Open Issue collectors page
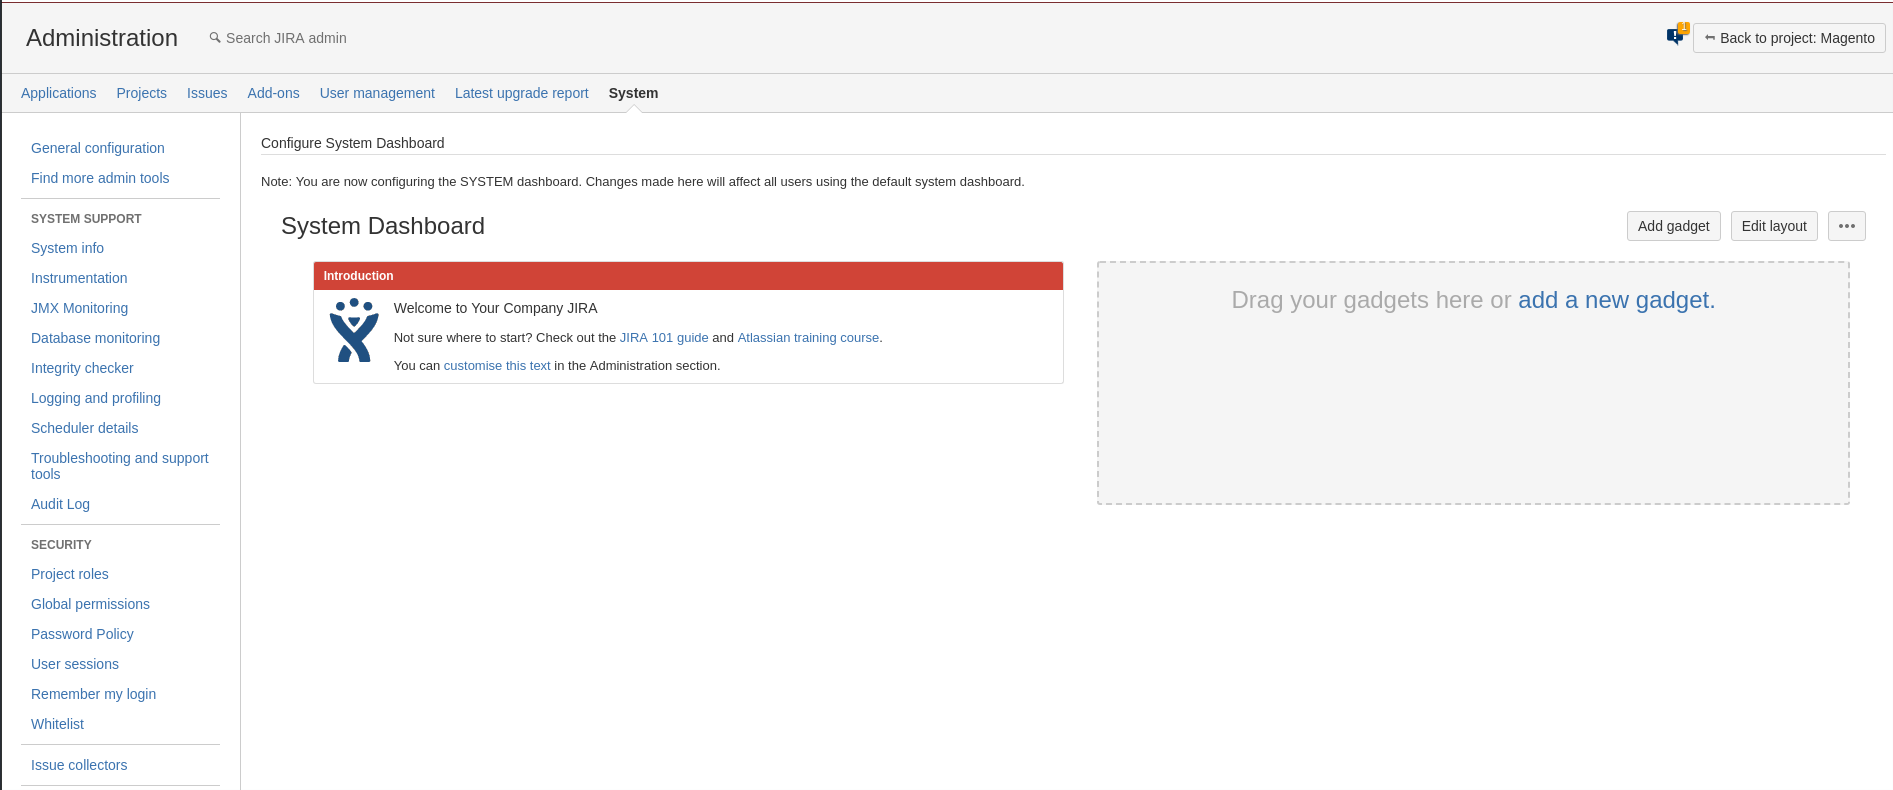Viewport: 1893px width, 790px height. pyautogui.click(x=79, y=765)
